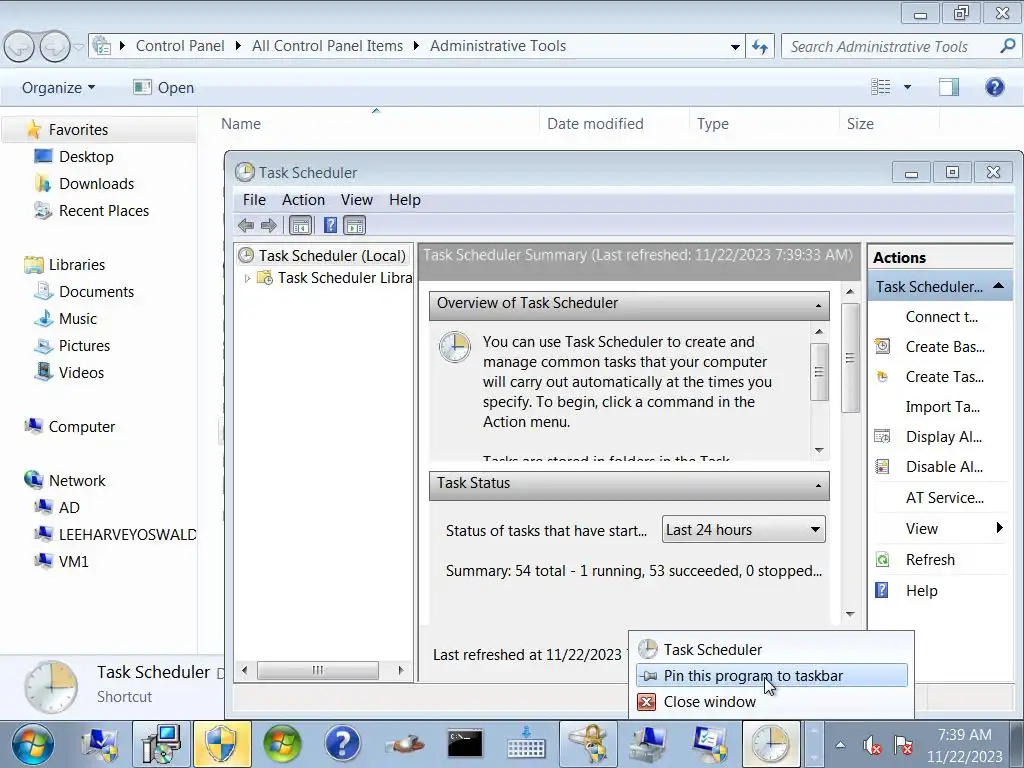Click the Task Scheduler clock taskbar icon
This screenshot has height=768, width=1024.
click(771, 744)
